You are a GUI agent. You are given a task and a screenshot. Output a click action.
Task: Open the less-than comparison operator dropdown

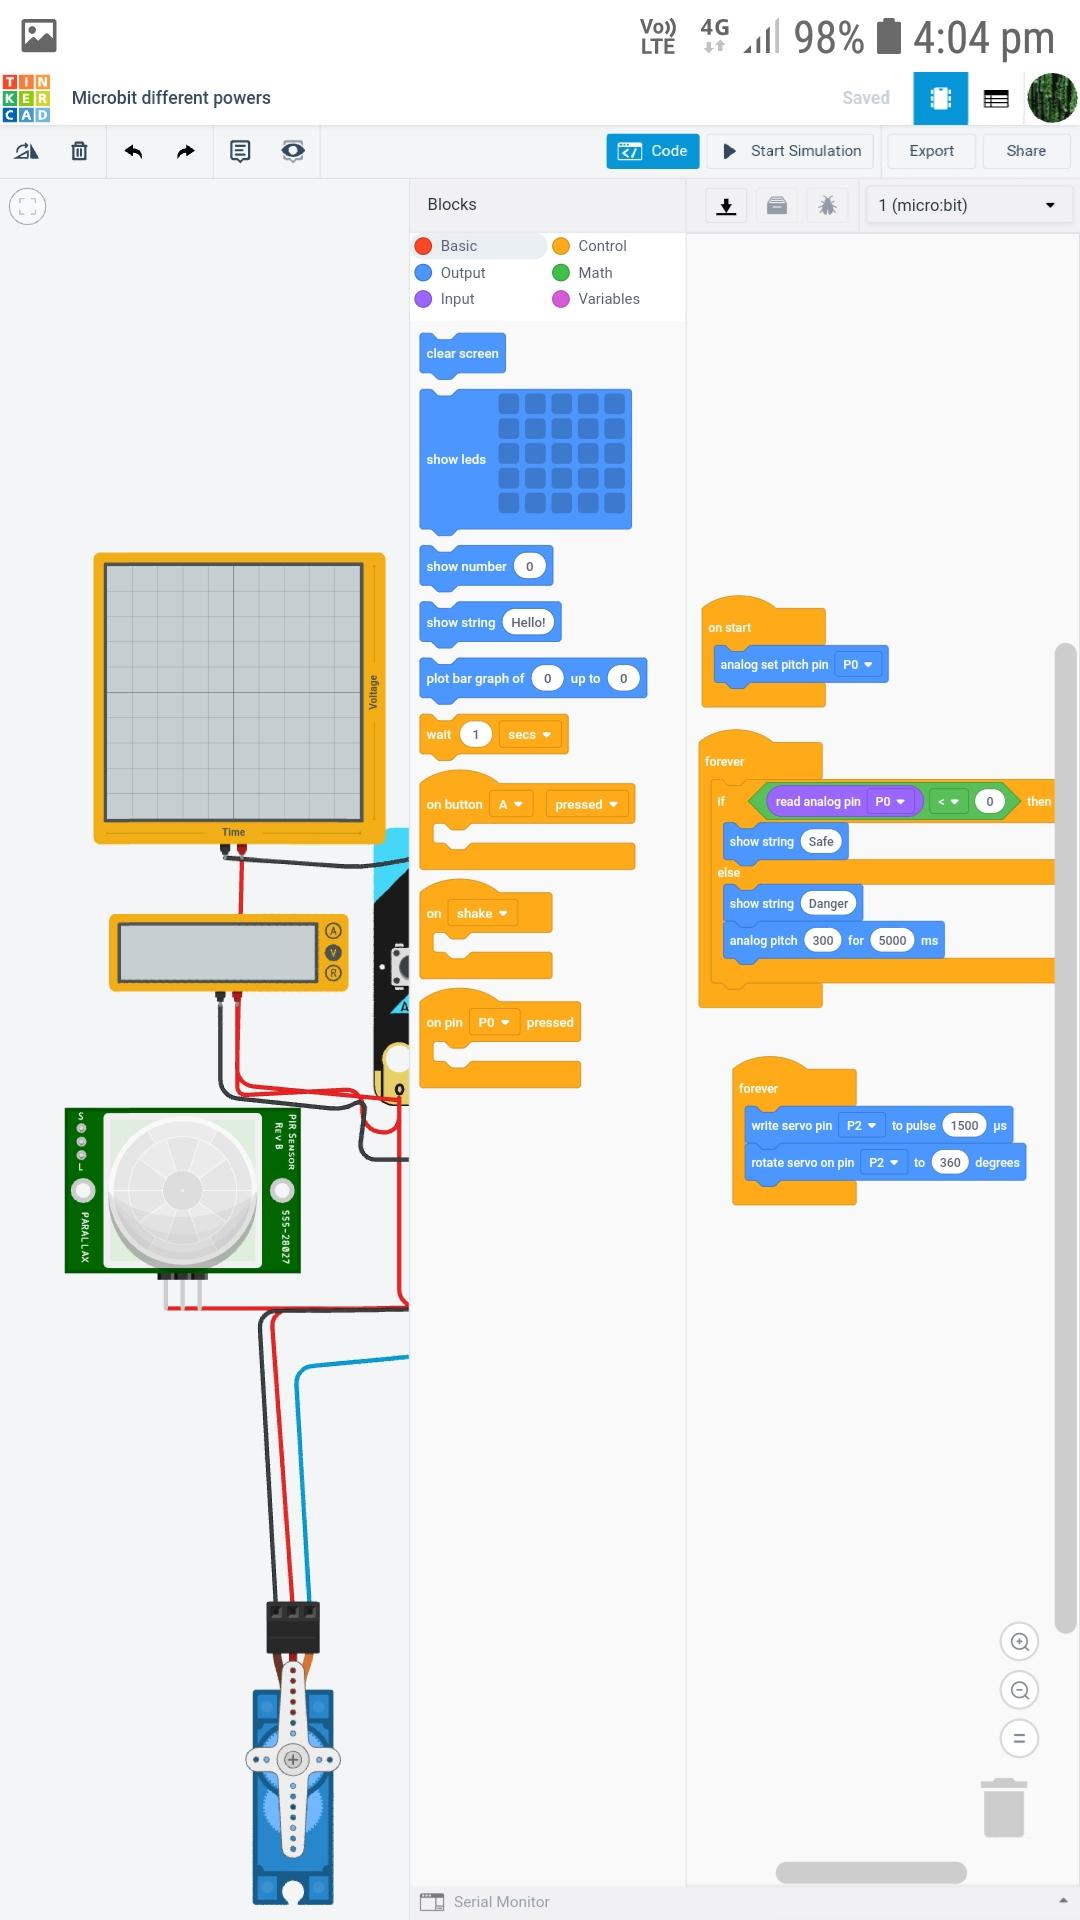click(x=948, y=801)
